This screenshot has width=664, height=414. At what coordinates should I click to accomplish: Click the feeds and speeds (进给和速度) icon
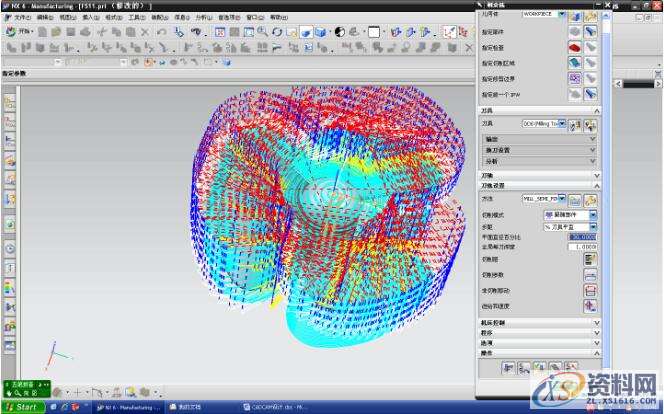click(590, 305)
